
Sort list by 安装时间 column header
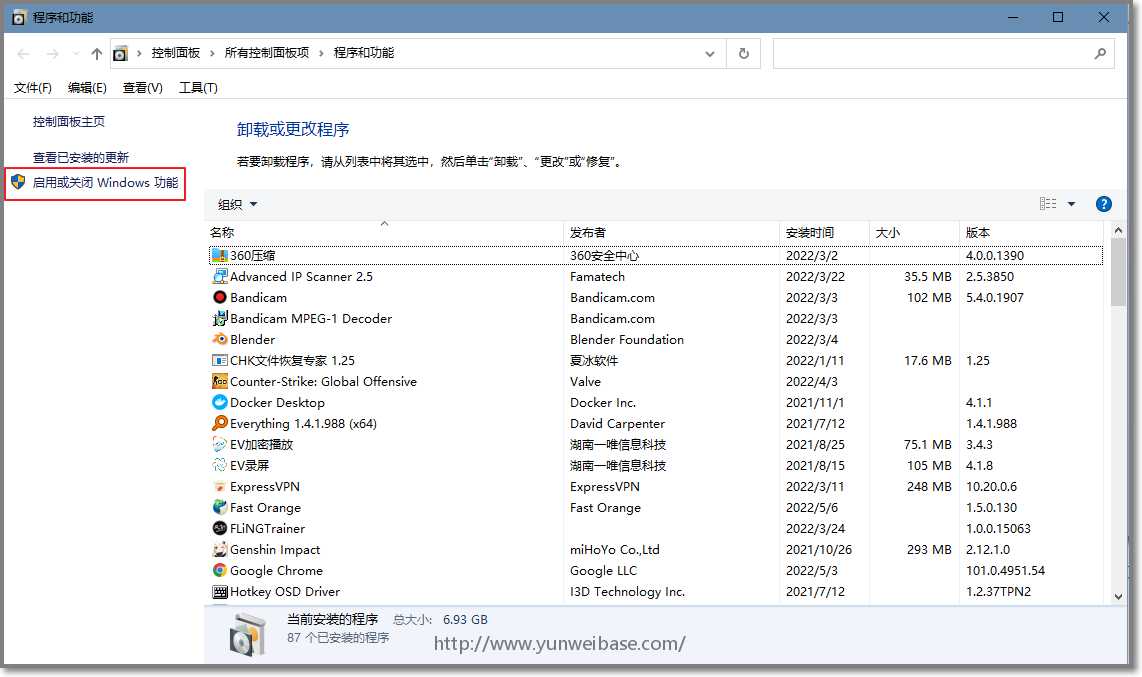point(824,232)
